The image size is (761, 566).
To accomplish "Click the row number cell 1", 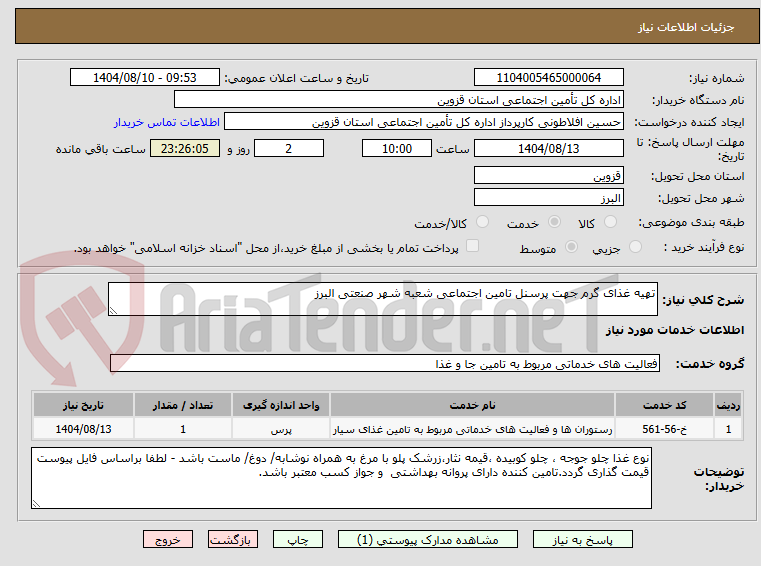I will tap(728, 429).
